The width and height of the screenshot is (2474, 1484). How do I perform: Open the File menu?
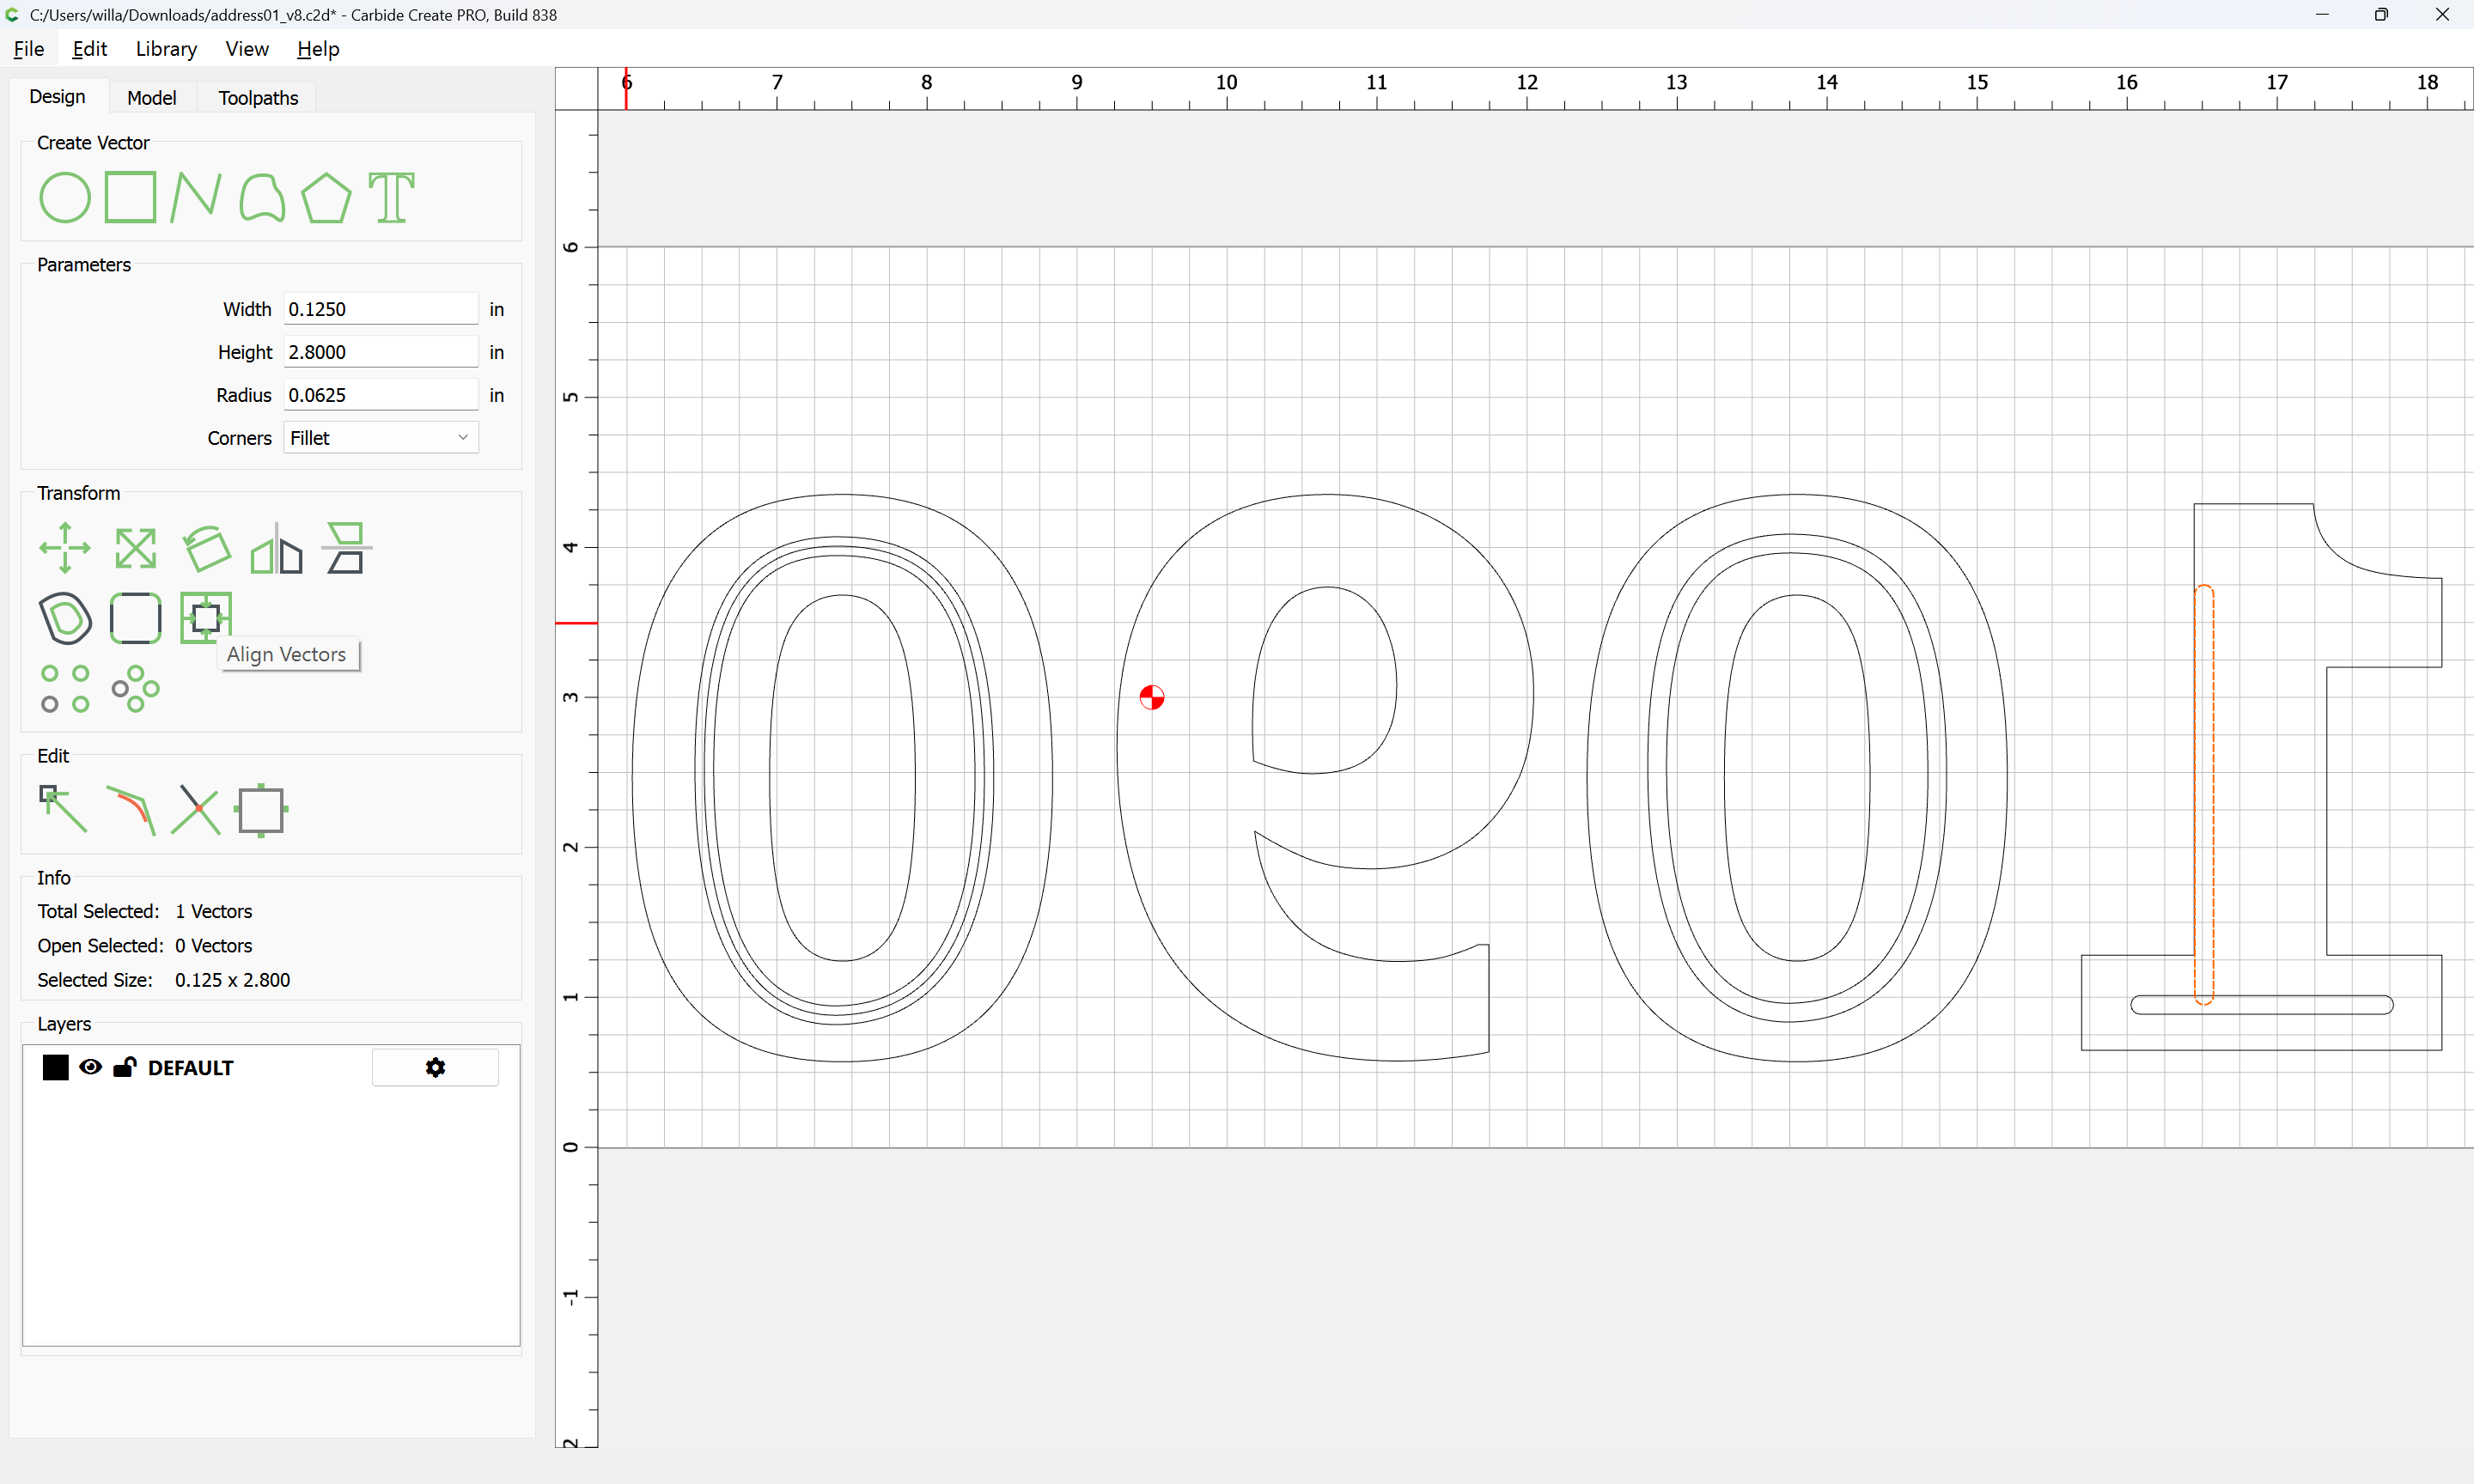[x=29, y=49]
